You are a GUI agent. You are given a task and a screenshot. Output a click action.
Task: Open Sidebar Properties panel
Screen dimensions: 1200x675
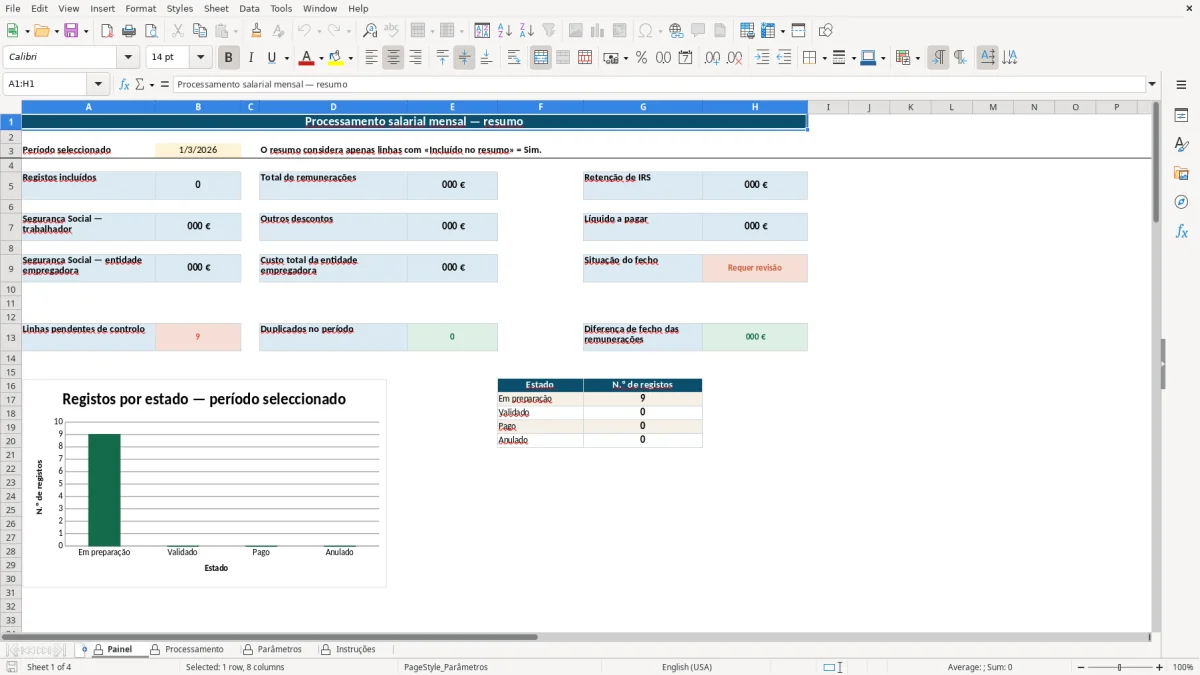coord(1181,116)
